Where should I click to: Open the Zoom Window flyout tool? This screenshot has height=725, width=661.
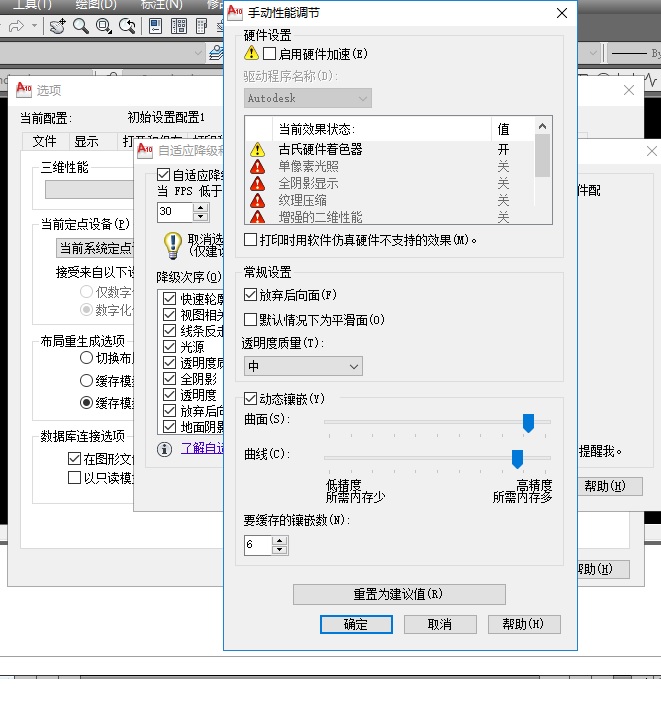click(x=104, y=26)
